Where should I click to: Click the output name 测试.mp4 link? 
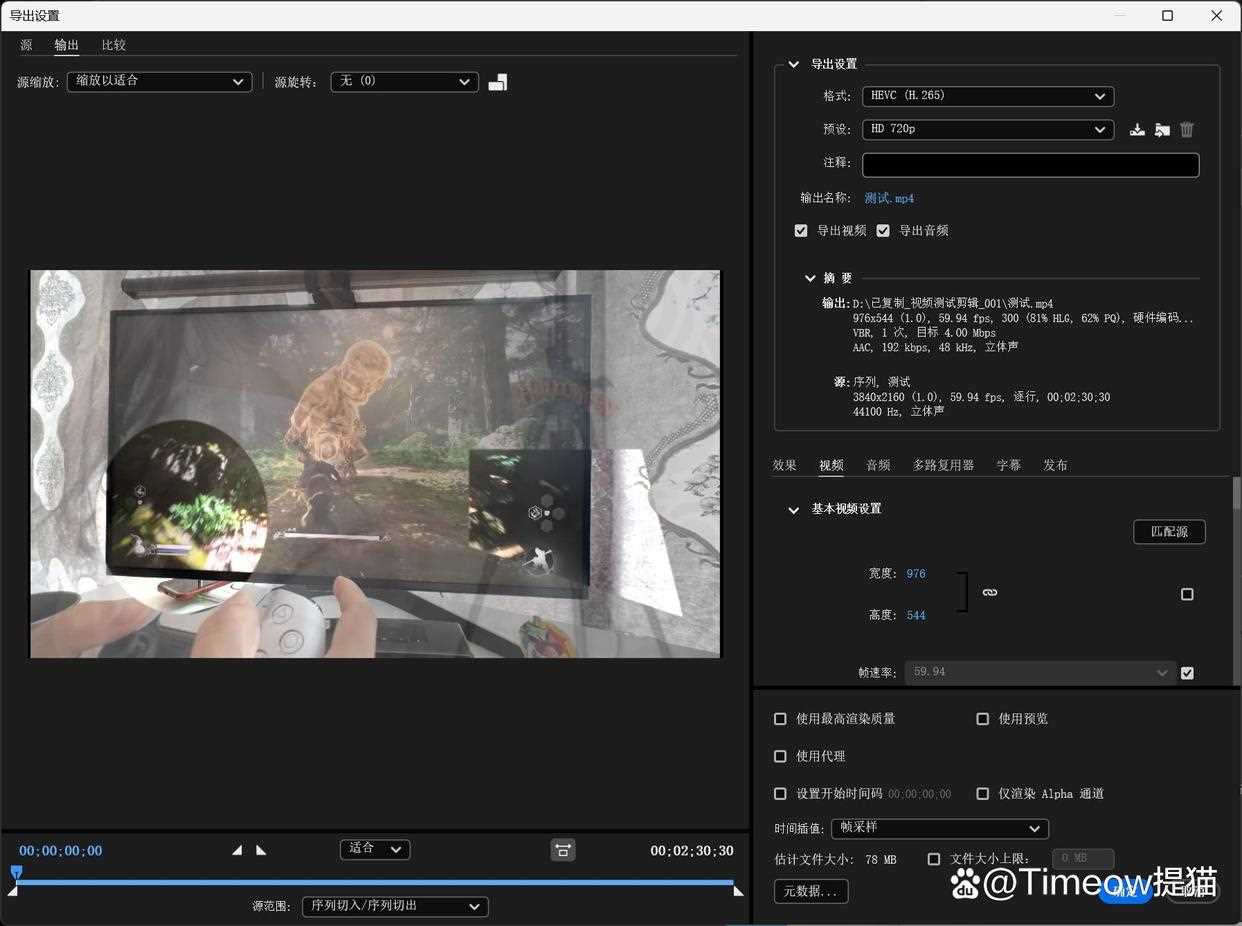(x=889, y=198)
